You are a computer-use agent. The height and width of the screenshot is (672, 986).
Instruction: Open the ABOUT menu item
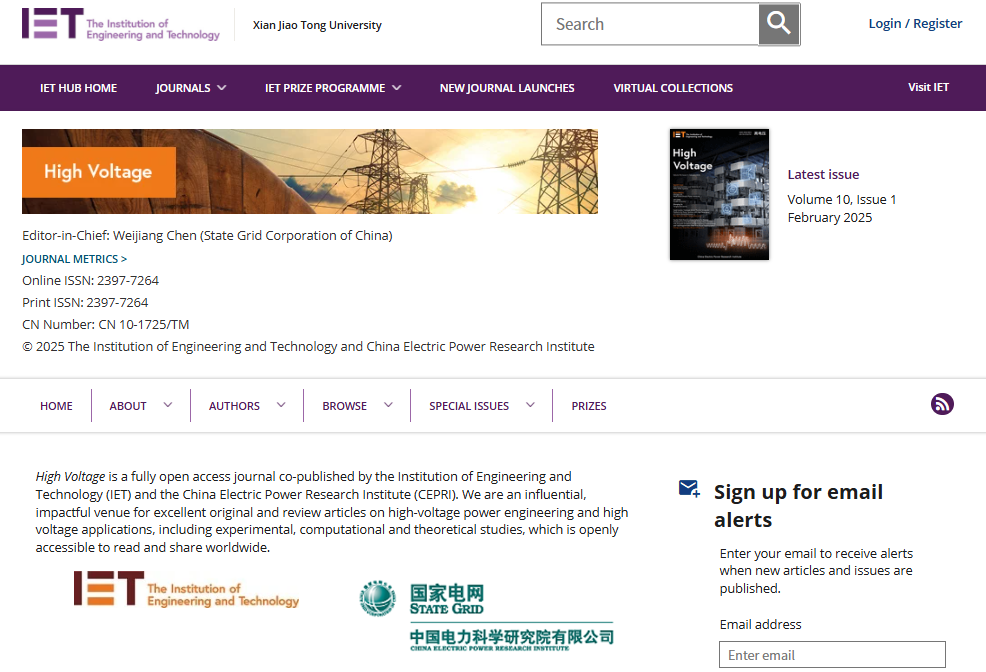[128, 406]
